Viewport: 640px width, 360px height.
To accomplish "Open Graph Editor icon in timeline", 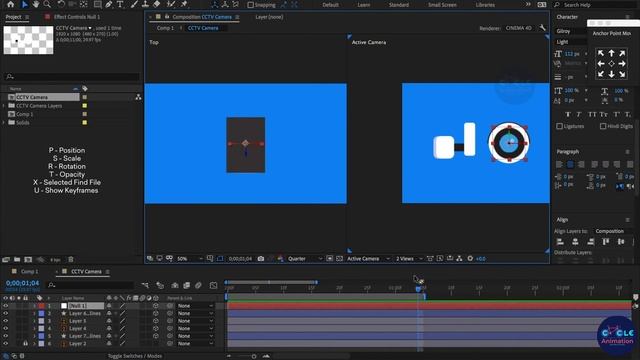I will tap(213, 285).
